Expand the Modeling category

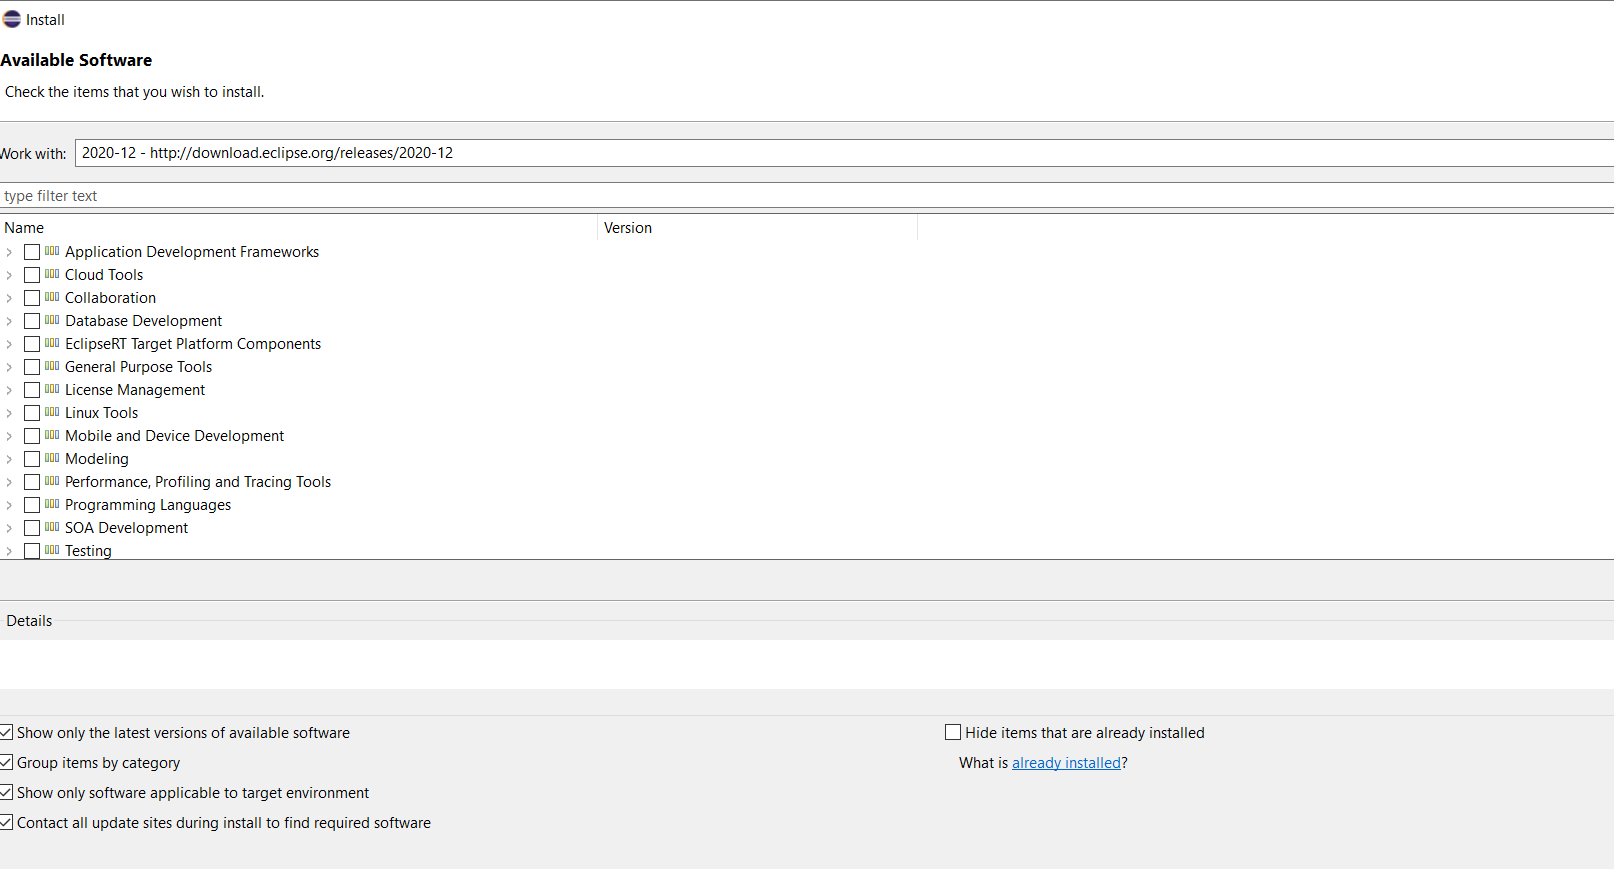(9, 459)
